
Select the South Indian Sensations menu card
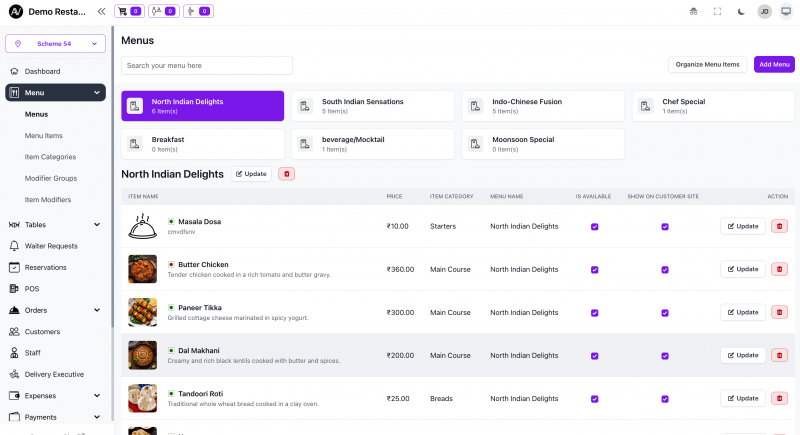[372, 106]
